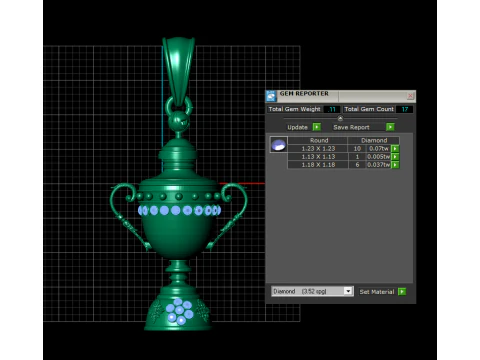The height and width of the screenshot is (360, 480).
Task: Close the Gem Reporter panel
Action: tap(410, 96)
